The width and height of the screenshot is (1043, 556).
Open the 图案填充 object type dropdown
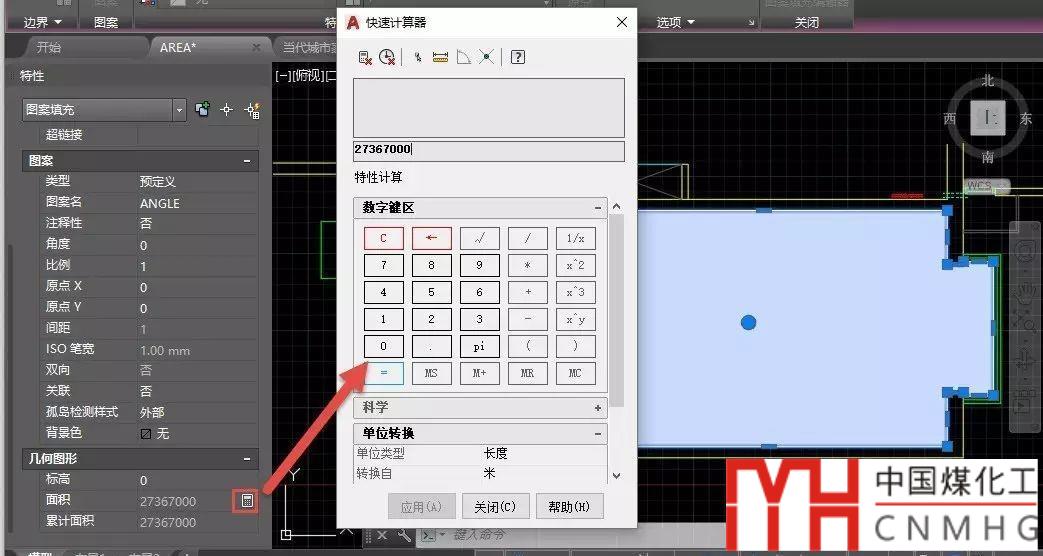[179, 110]
